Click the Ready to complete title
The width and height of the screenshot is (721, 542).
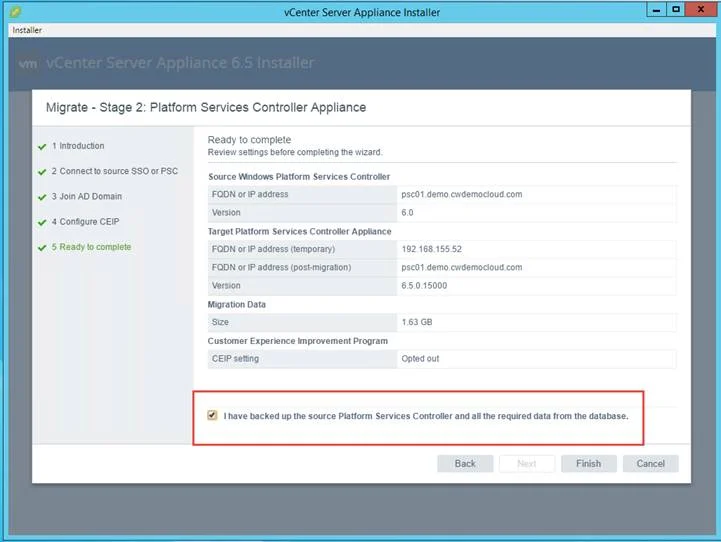coord(249,140)
